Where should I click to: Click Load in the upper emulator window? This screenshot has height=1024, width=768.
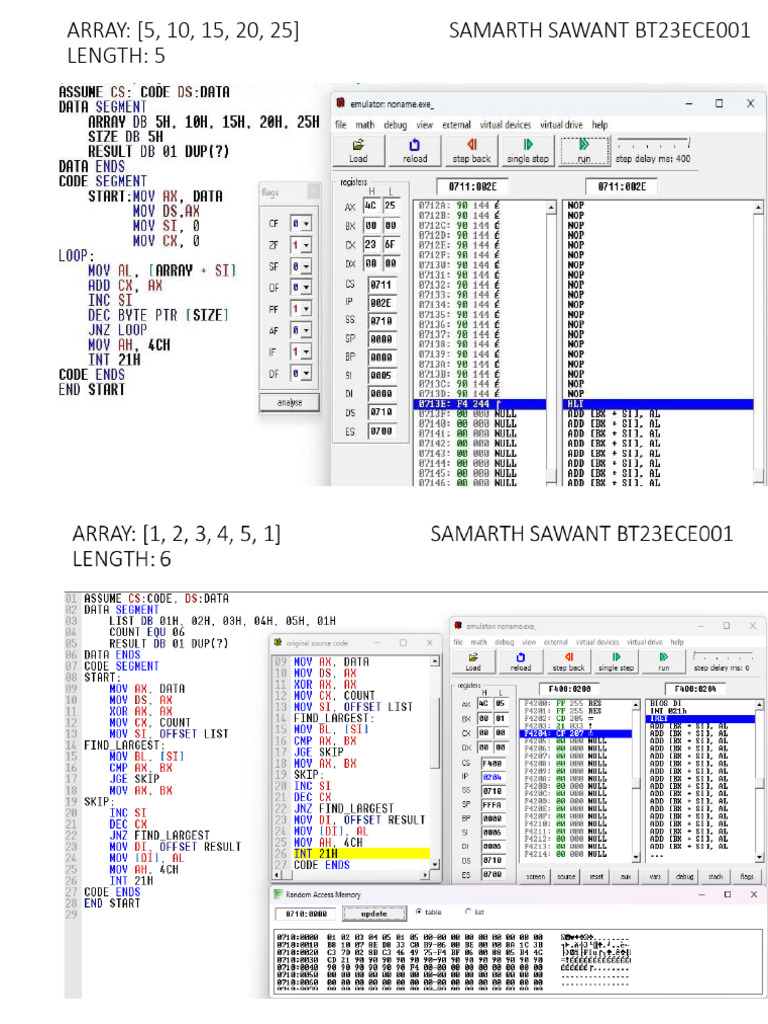(x=358, y=151)
